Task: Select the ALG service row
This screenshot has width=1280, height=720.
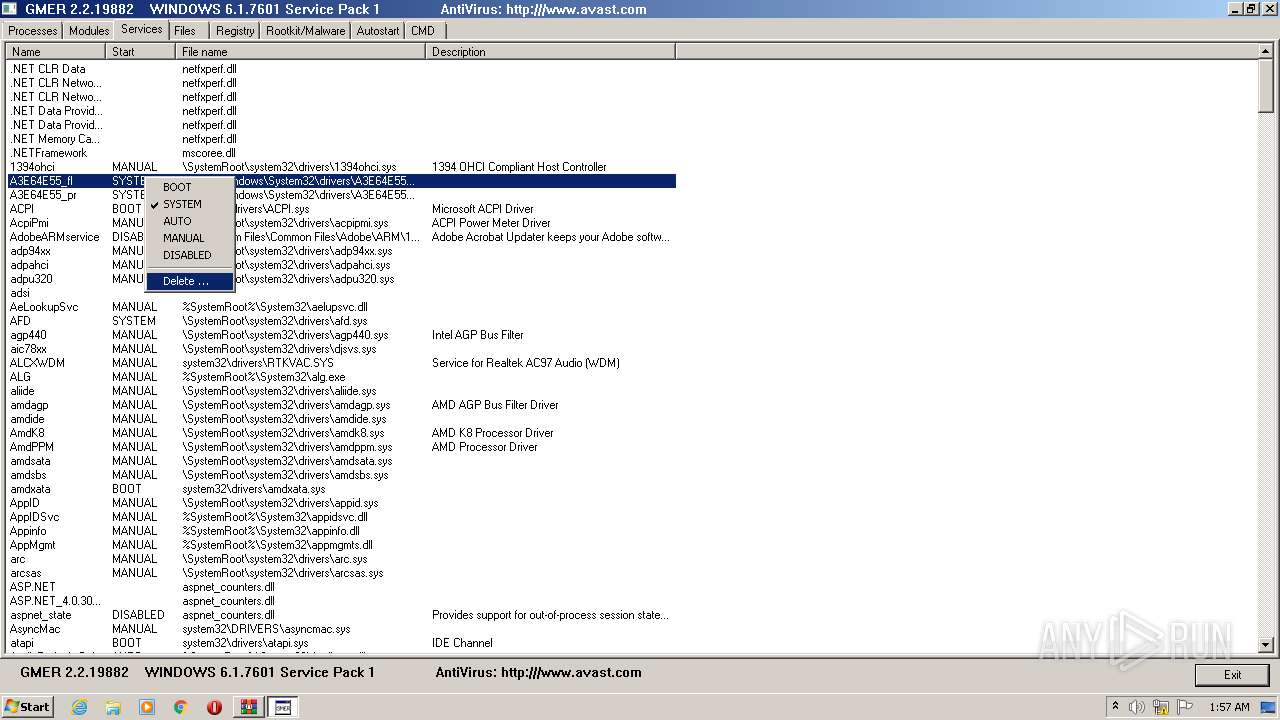Action: pyautogui.click(x=342, y=377)
